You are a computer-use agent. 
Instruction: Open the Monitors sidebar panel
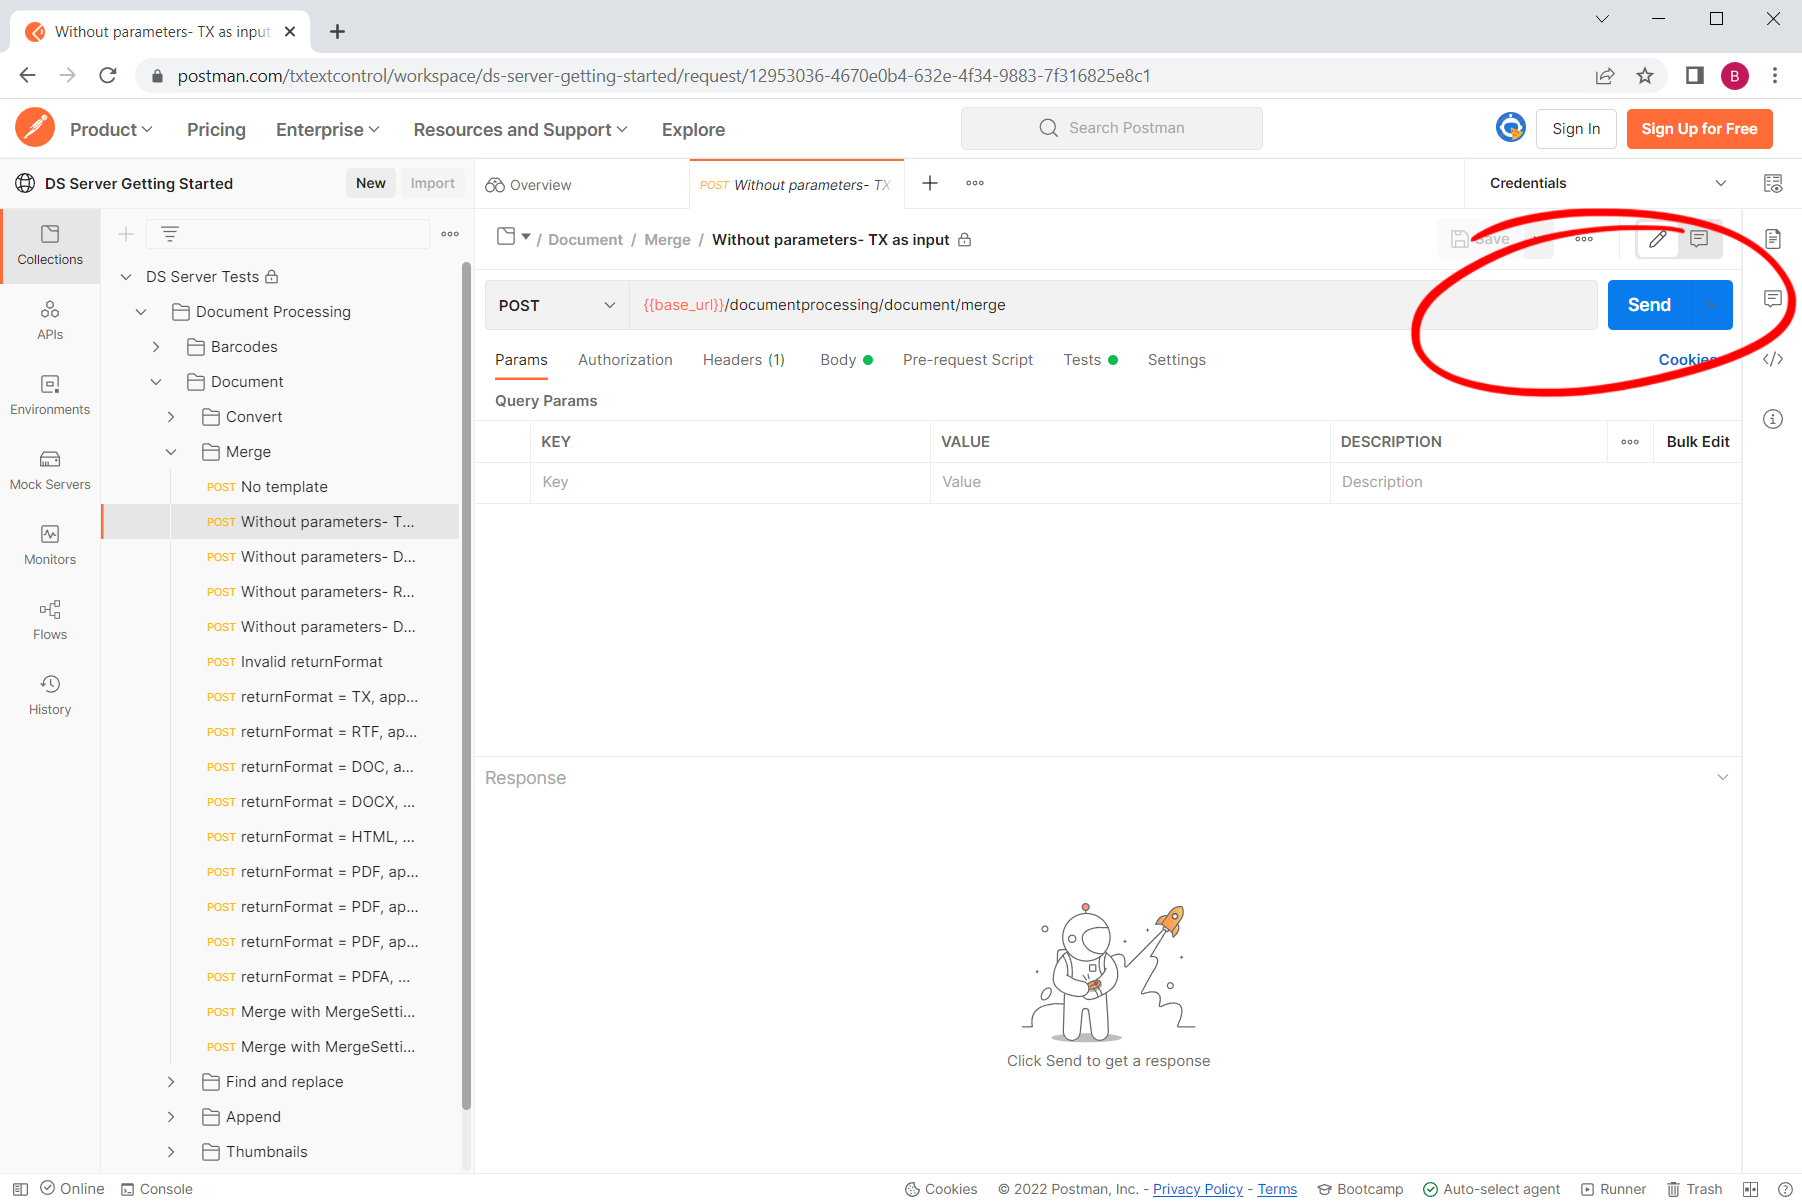click(x=50, y=546)
